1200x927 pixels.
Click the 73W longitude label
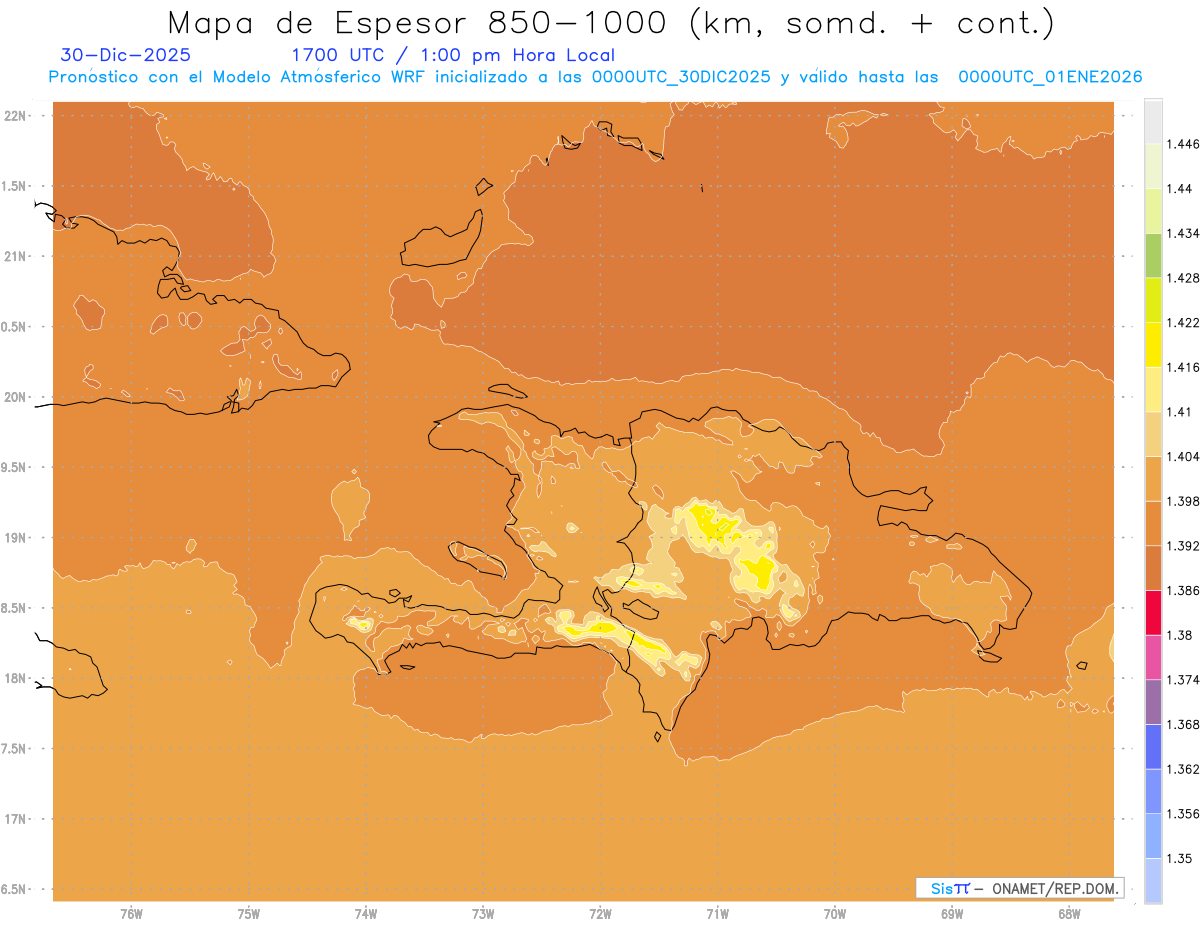(483, 914)
